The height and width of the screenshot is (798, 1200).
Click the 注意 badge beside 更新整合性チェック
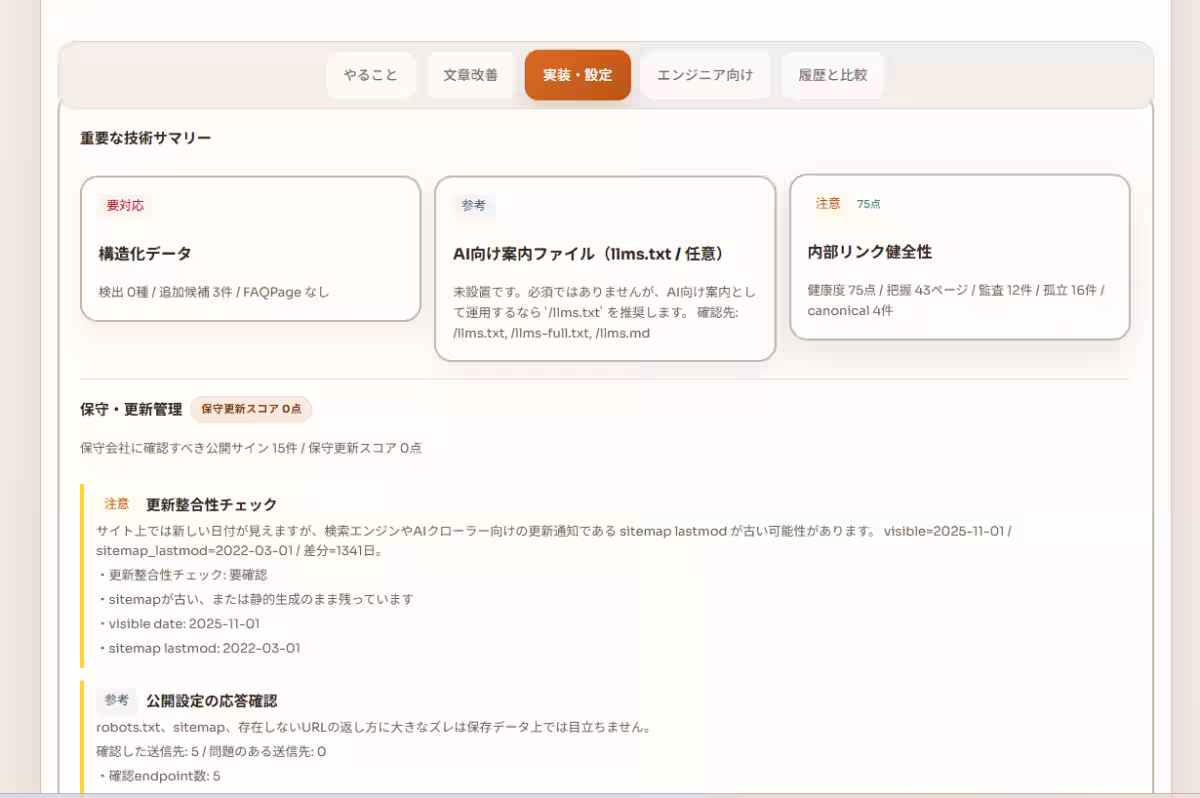click(x=117, y=504)
